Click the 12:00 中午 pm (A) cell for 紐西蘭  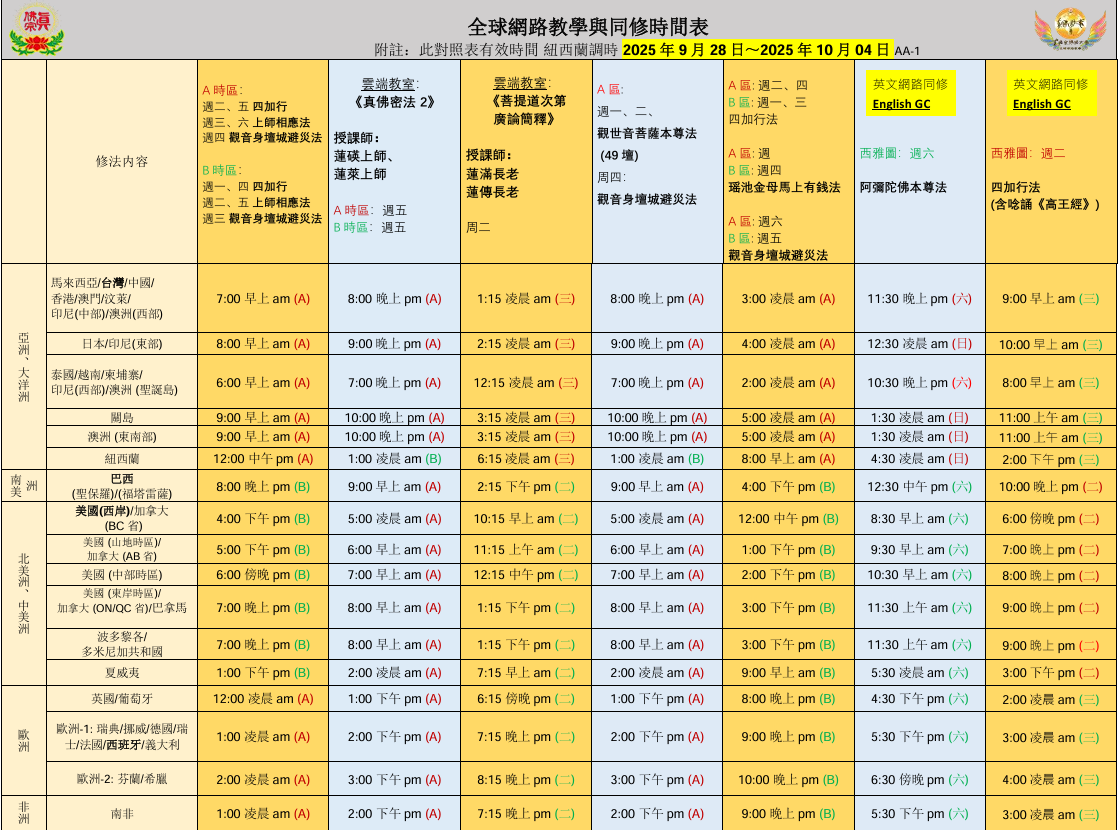tap(264, 459)
